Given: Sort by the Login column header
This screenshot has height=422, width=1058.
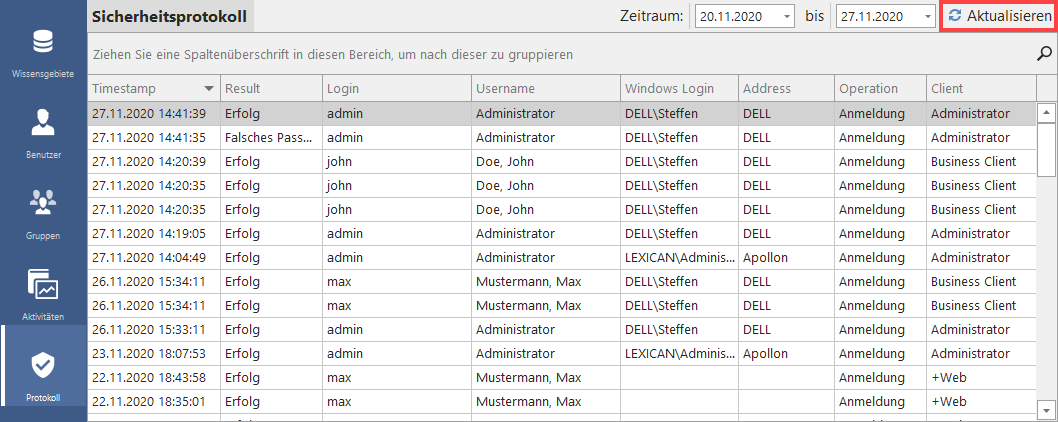Looking at the screenshot, I should coord(343,89).
